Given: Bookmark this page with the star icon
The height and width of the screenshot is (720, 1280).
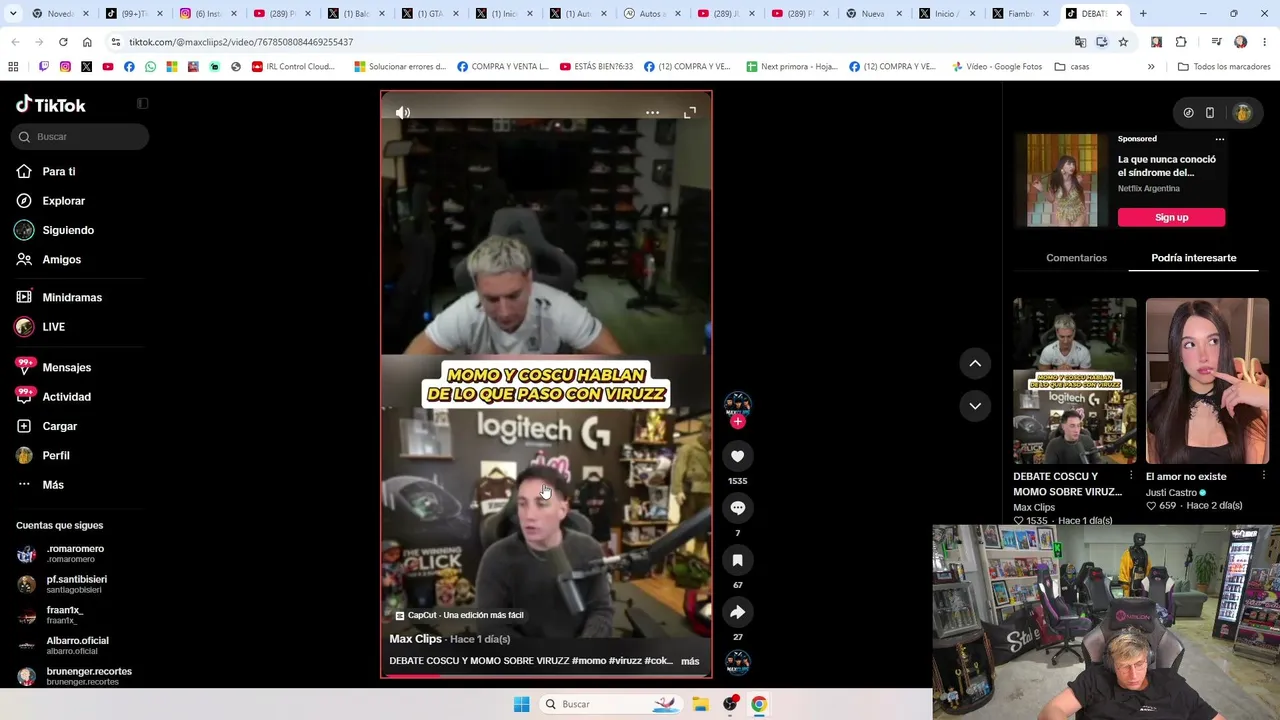Looking at the screenshot, I should pyautogui.click(x=1123, y=42).
